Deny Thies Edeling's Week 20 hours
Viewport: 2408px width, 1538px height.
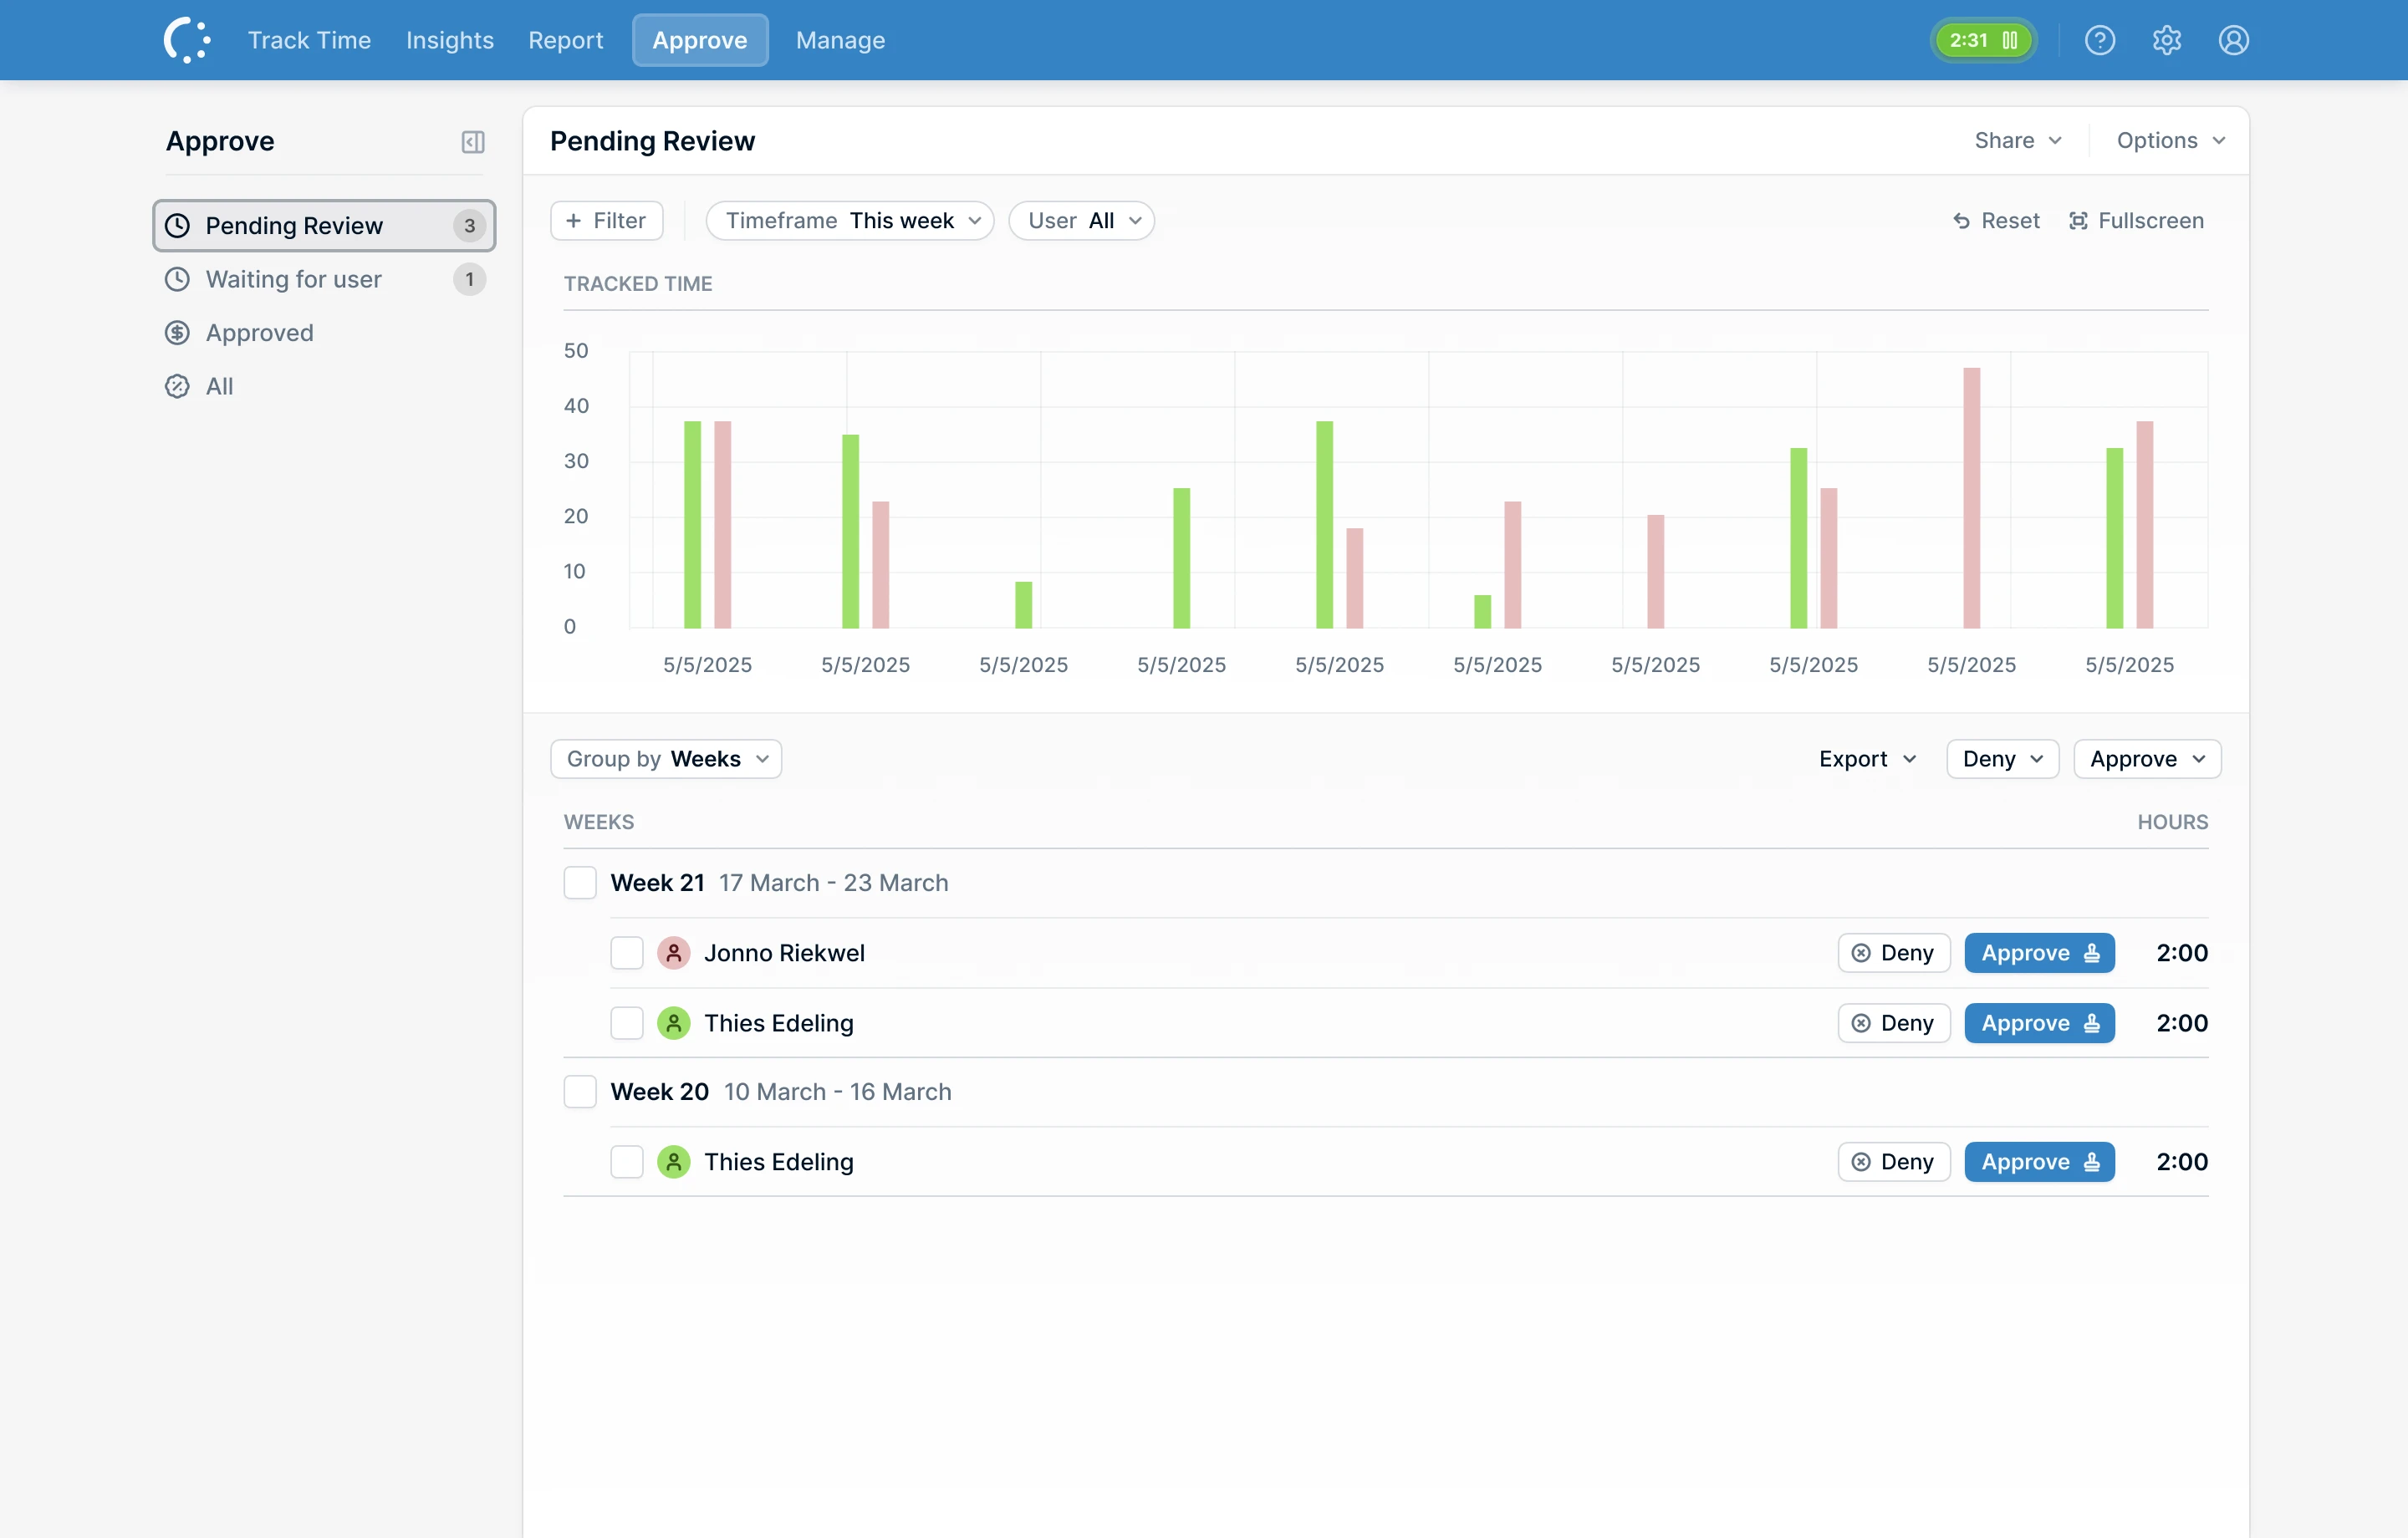tap(1893, 1162)
